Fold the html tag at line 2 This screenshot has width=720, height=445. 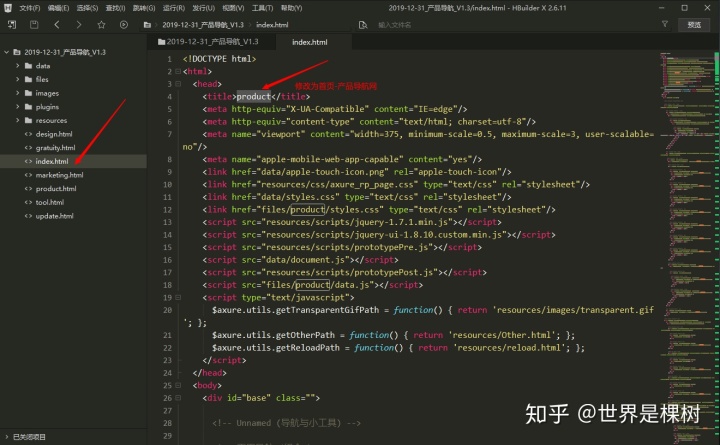pos(178,72)
